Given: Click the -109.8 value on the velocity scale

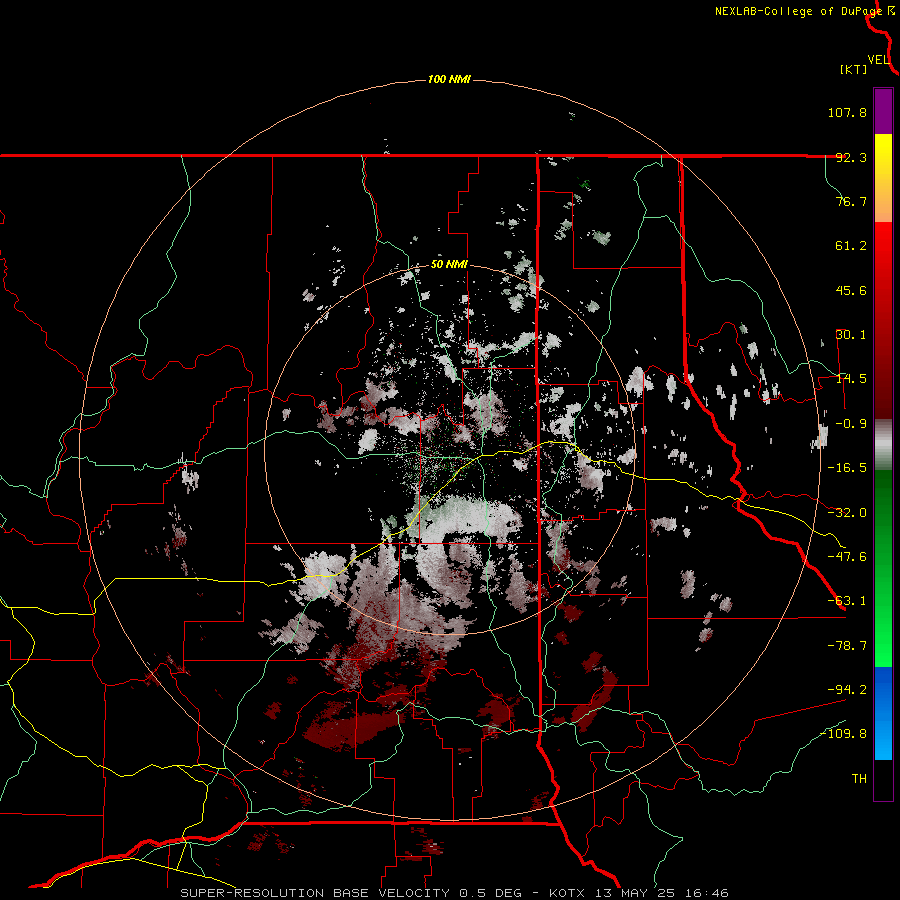Looking at the screenshot, I should [x=843, y=734].
